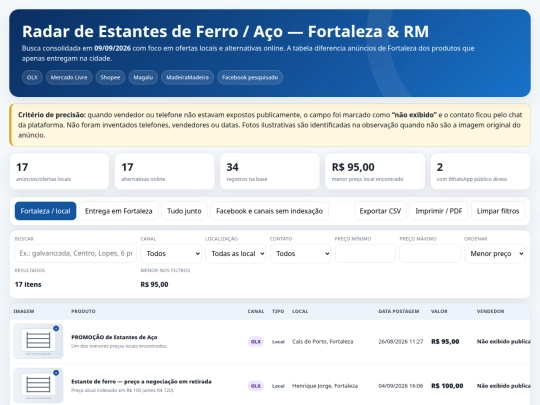Open the Tudo junto tab
Screen dimensions: 540x405
point(184,211)
